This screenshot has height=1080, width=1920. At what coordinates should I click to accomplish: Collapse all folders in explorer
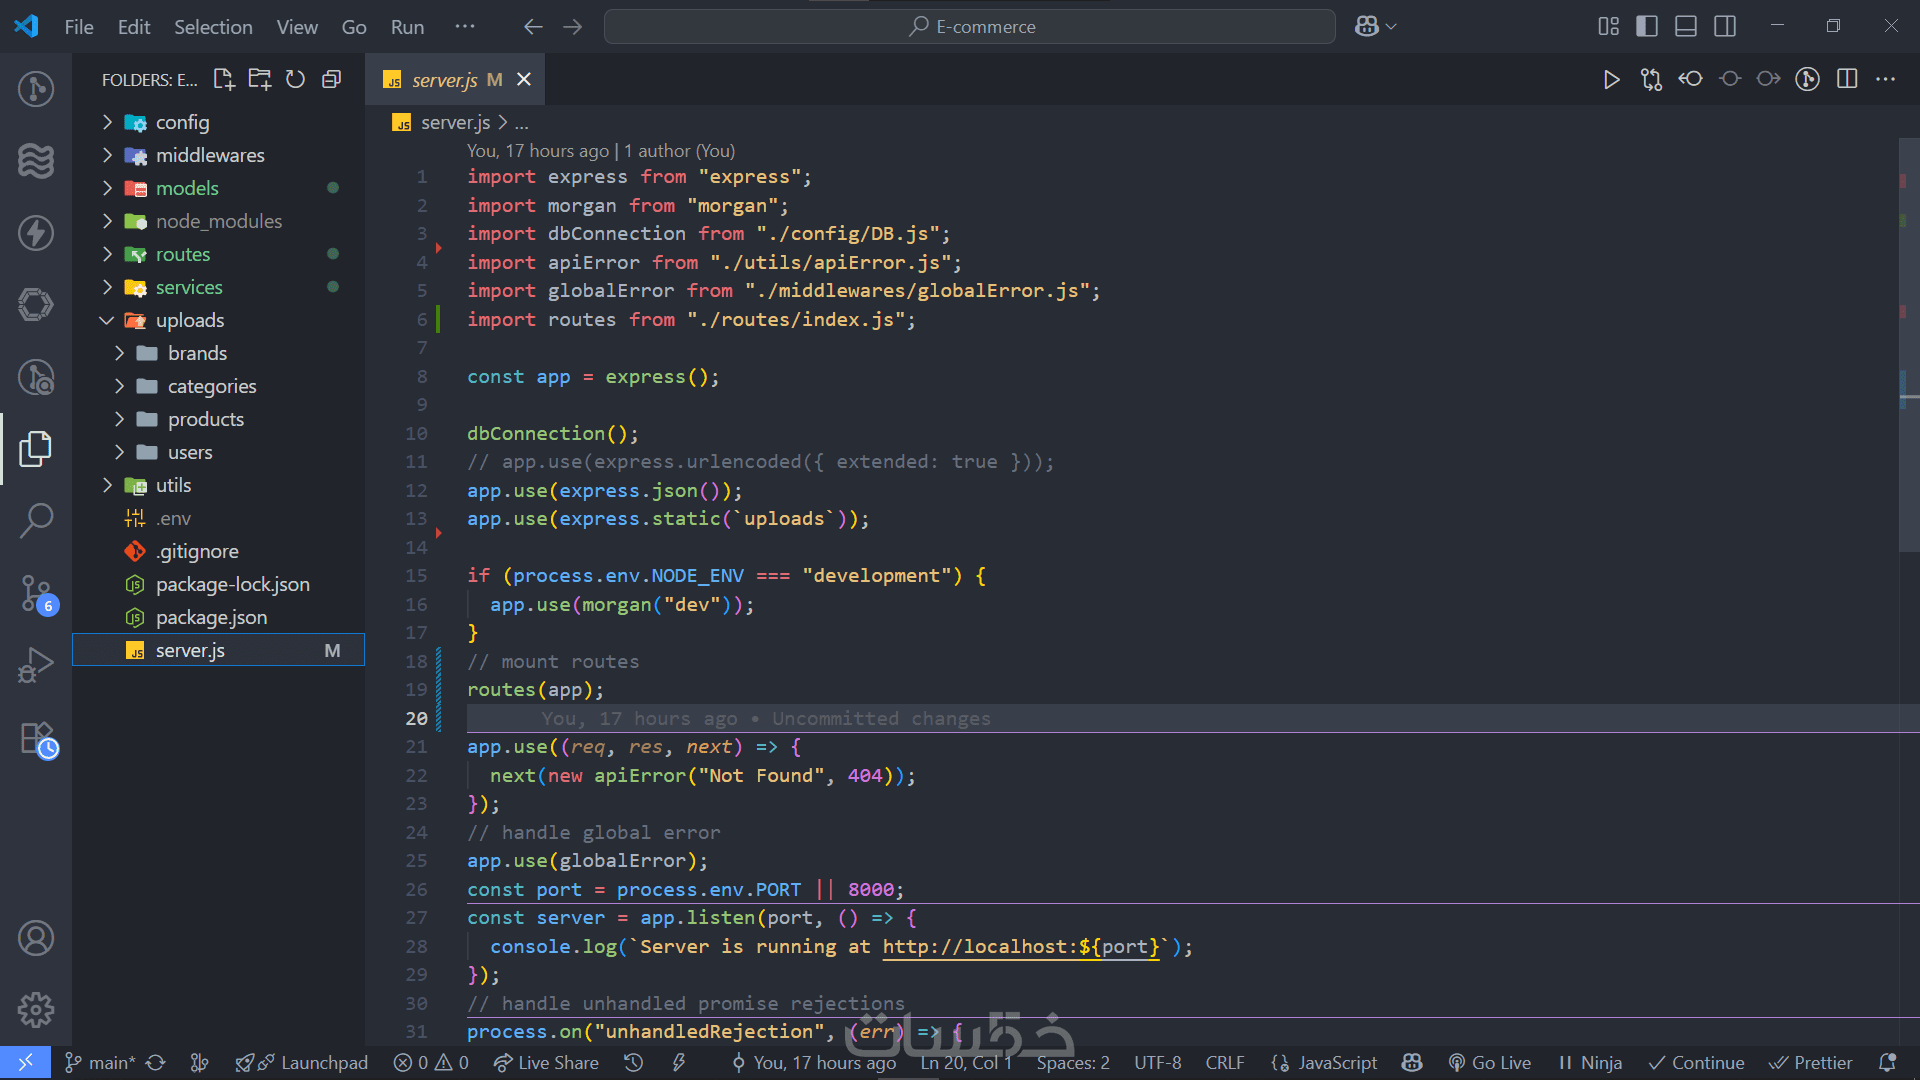tap(332, 80)
